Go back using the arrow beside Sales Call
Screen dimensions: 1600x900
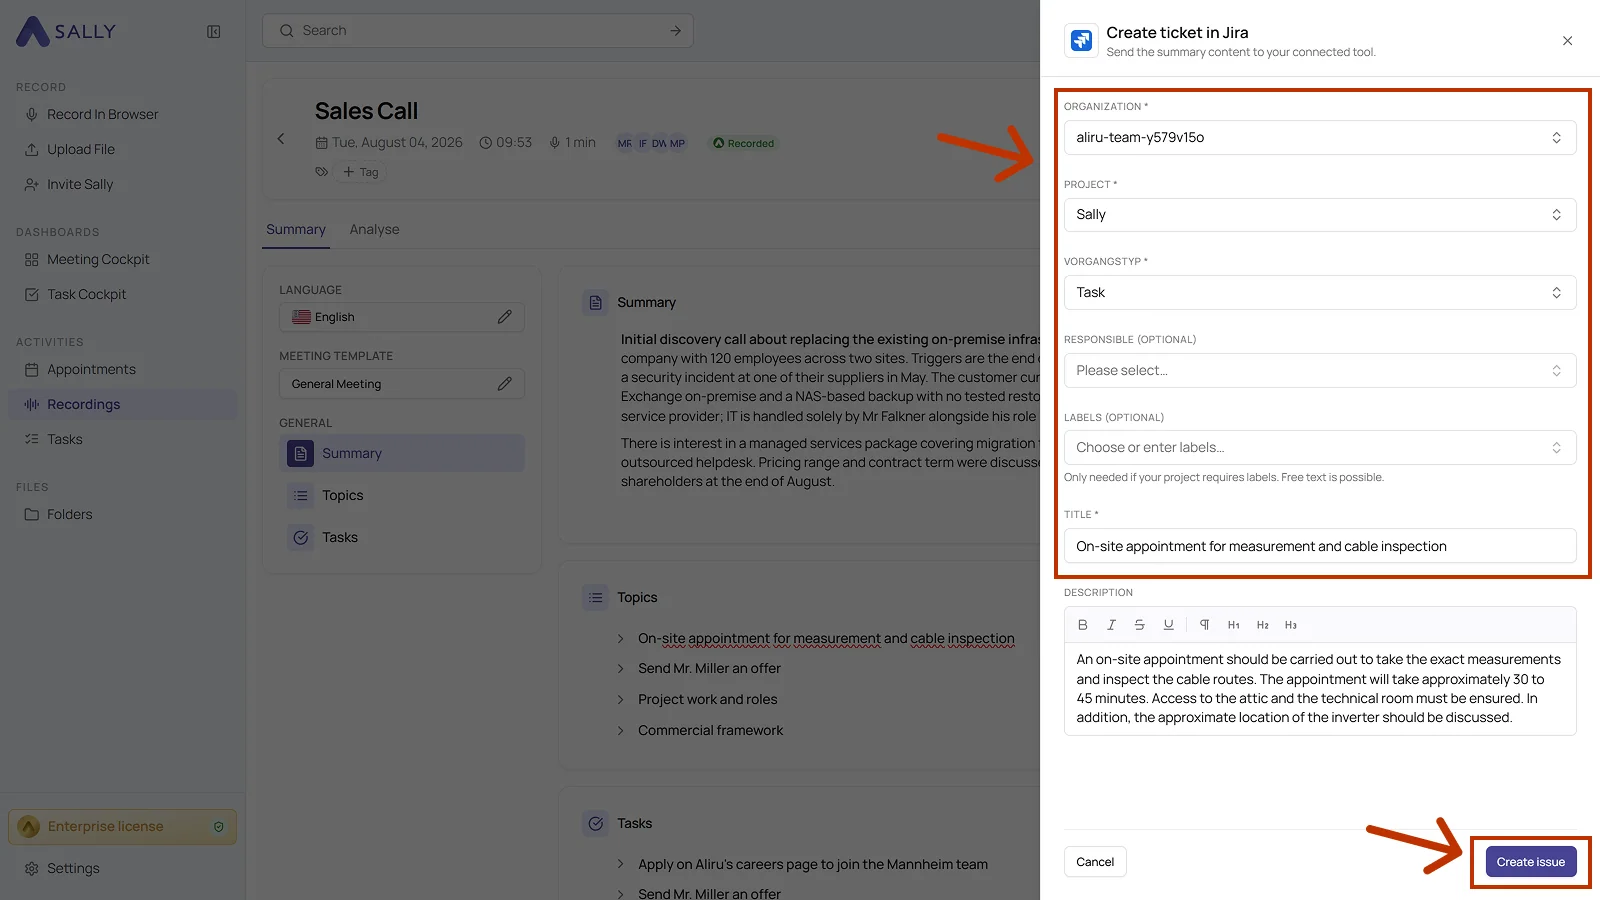coord(281,139)
